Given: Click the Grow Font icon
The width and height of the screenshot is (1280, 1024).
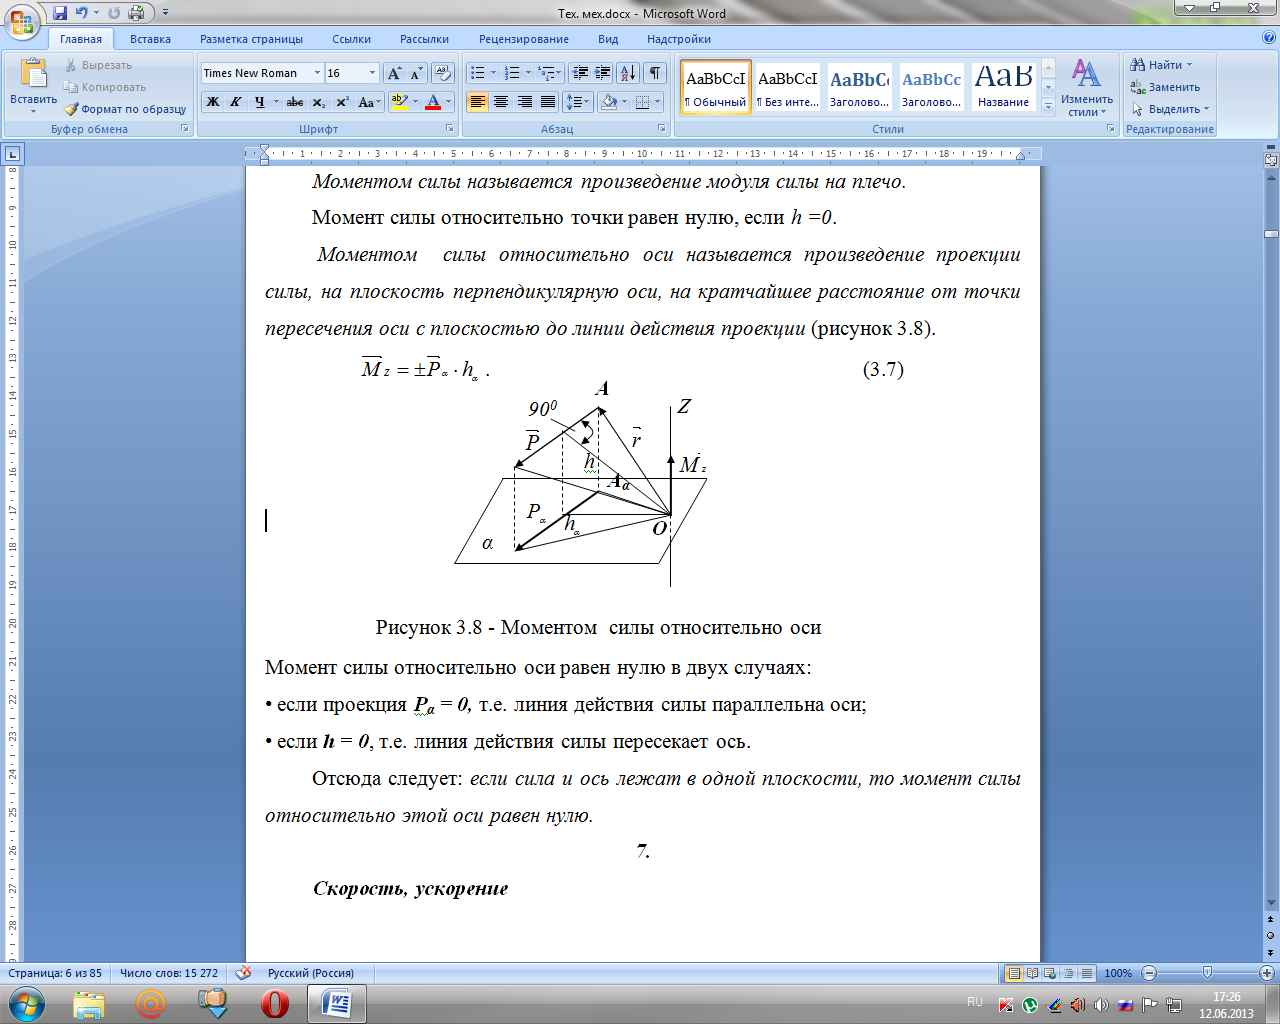Looking at the screenshot, I should pos(394,73).
